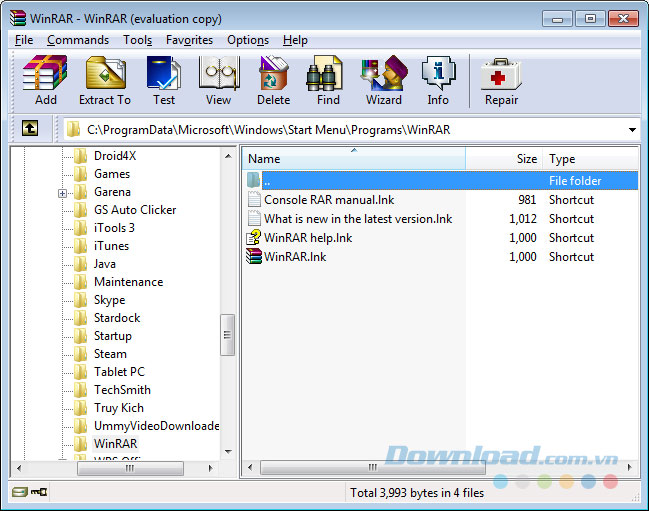The image size is (649, 511).
Task: Click the key password icon in status bar
Action: [x=39, y=492]
